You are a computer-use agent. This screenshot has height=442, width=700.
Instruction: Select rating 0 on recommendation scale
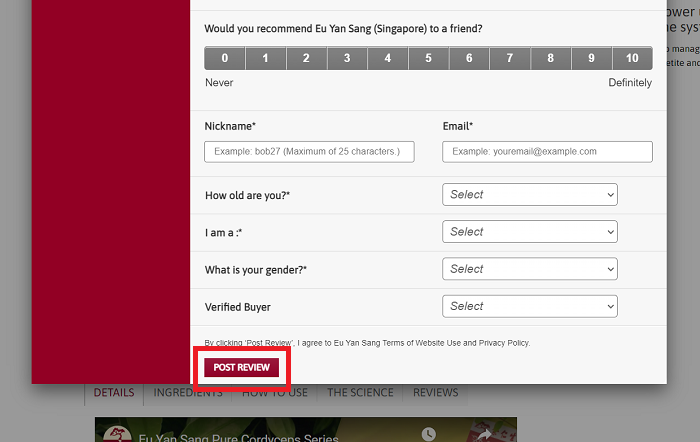click(224, 58)
